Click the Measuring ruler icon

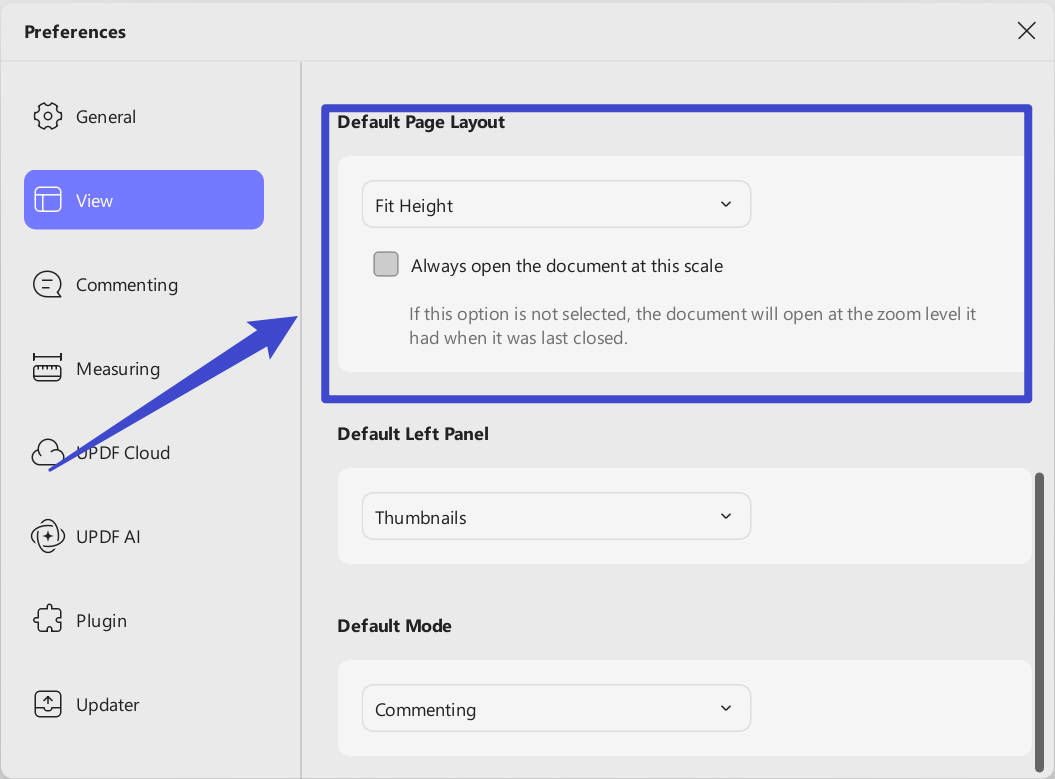[48, 369]
